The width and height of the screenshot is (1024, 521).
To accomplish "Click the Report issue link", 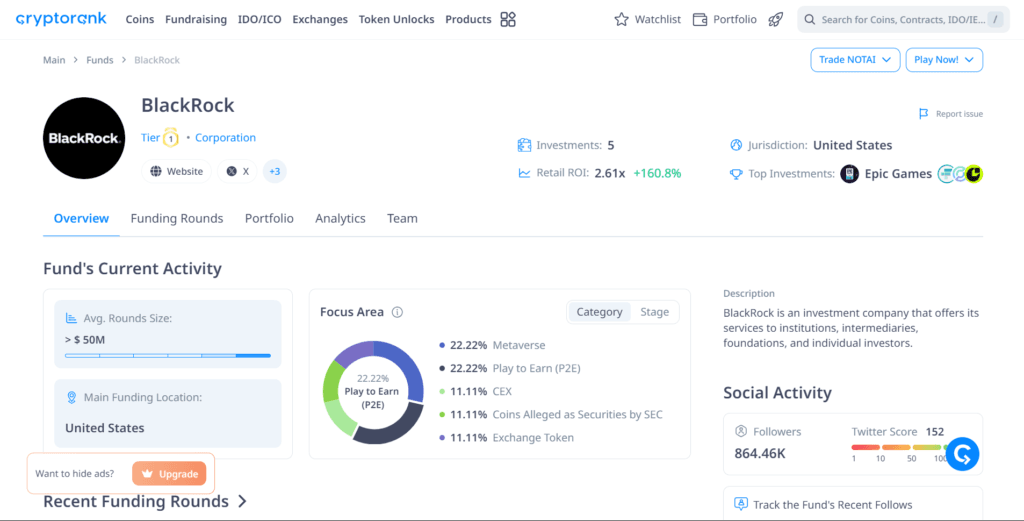I will [959, 114].
